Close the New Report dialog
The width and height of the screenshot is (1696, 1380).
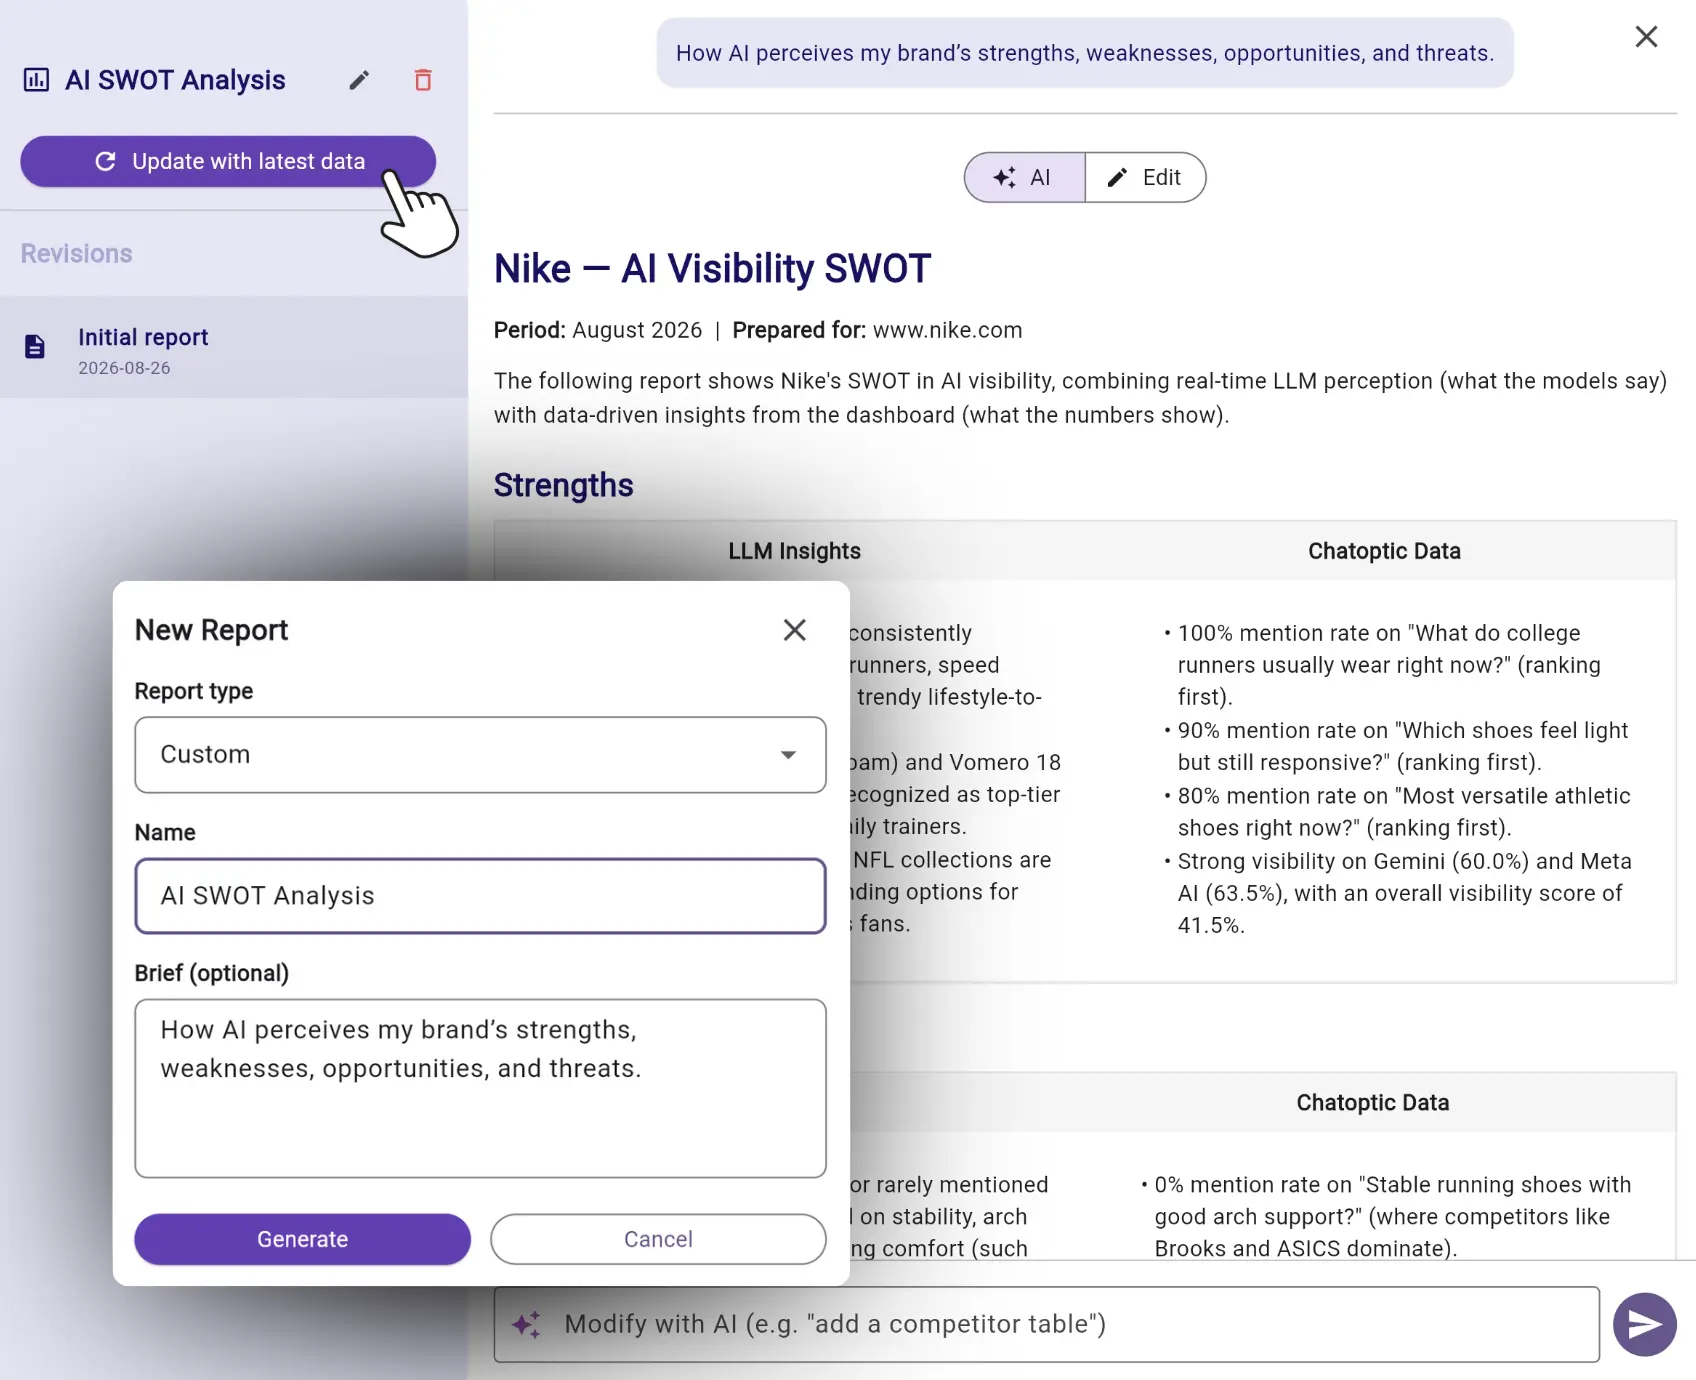[x=795, y=630]
